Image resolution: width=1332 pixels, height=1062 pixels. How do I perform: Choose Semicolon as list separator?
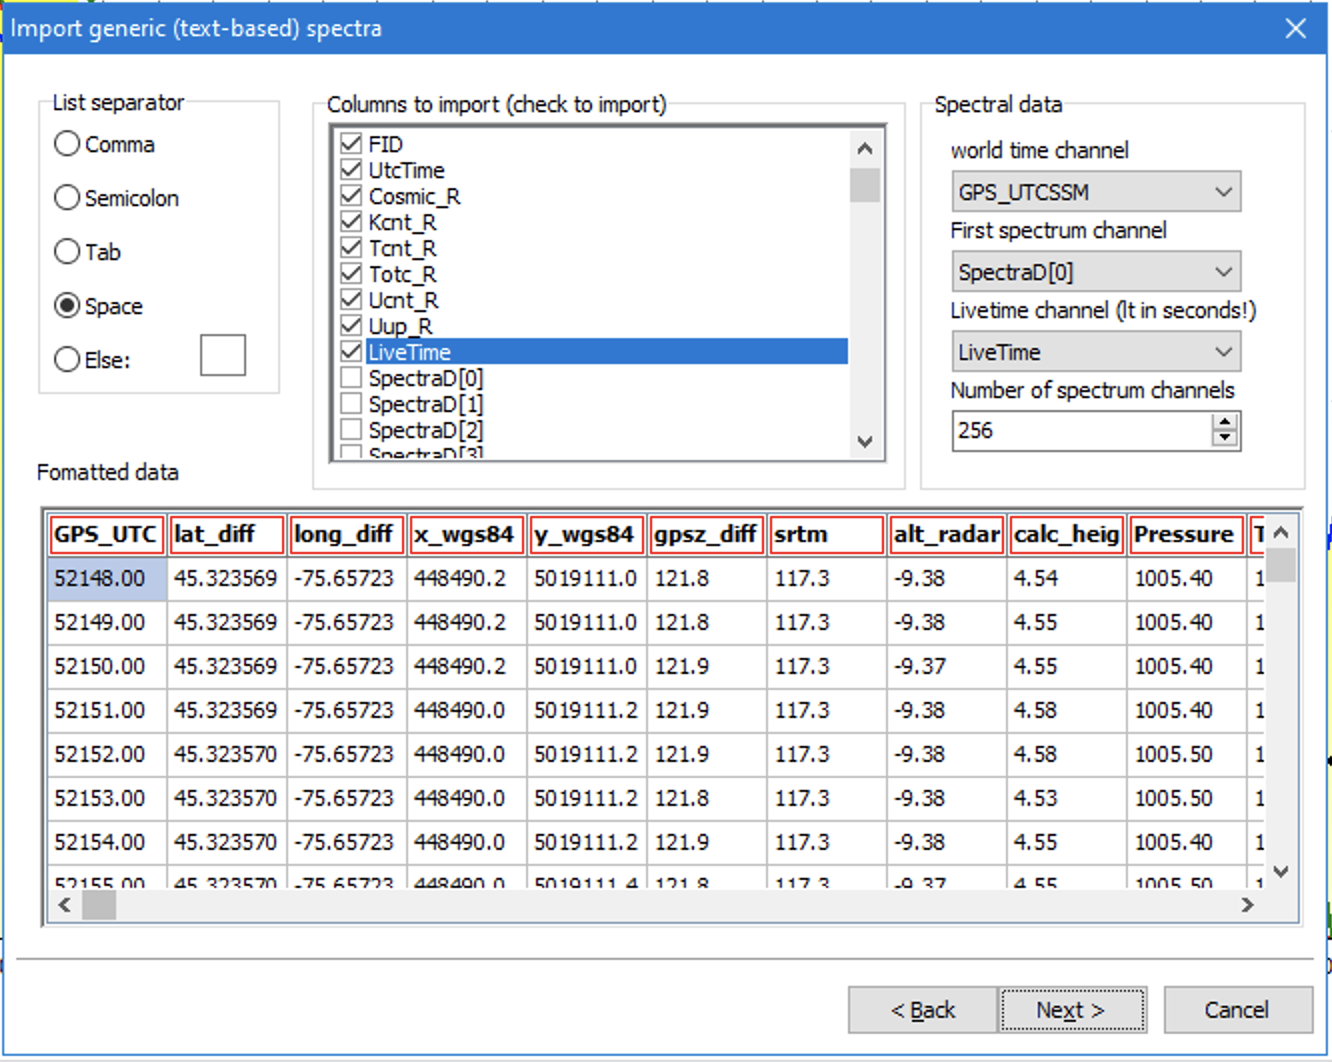68,198
